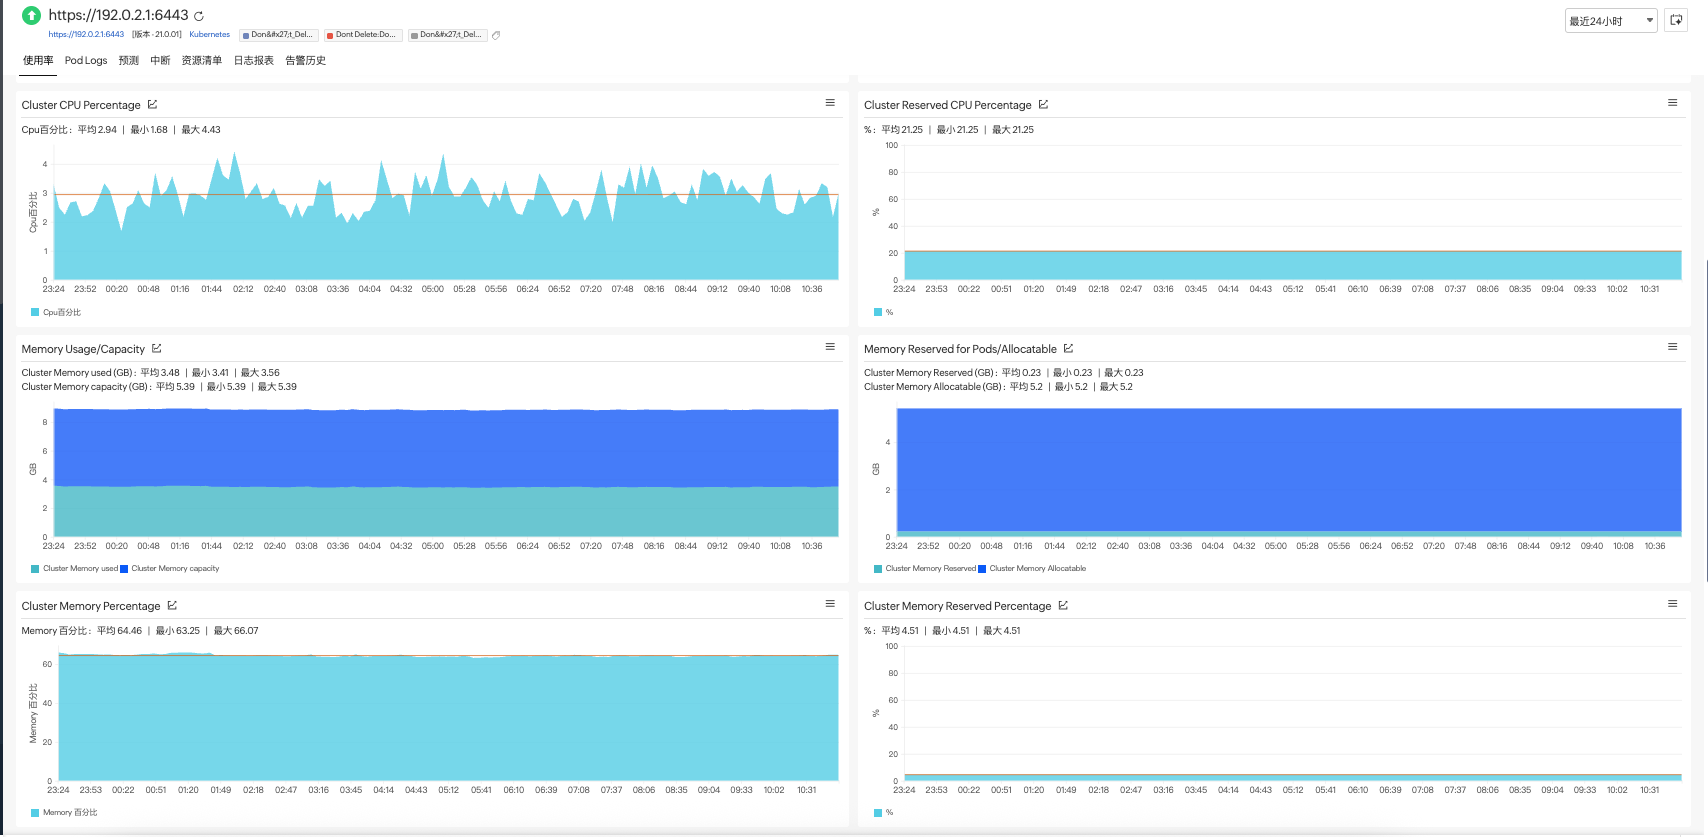The image size is (1708, 837).
Task: Open Memory Usage/Capacity chart detail icon
Action: 157,348
